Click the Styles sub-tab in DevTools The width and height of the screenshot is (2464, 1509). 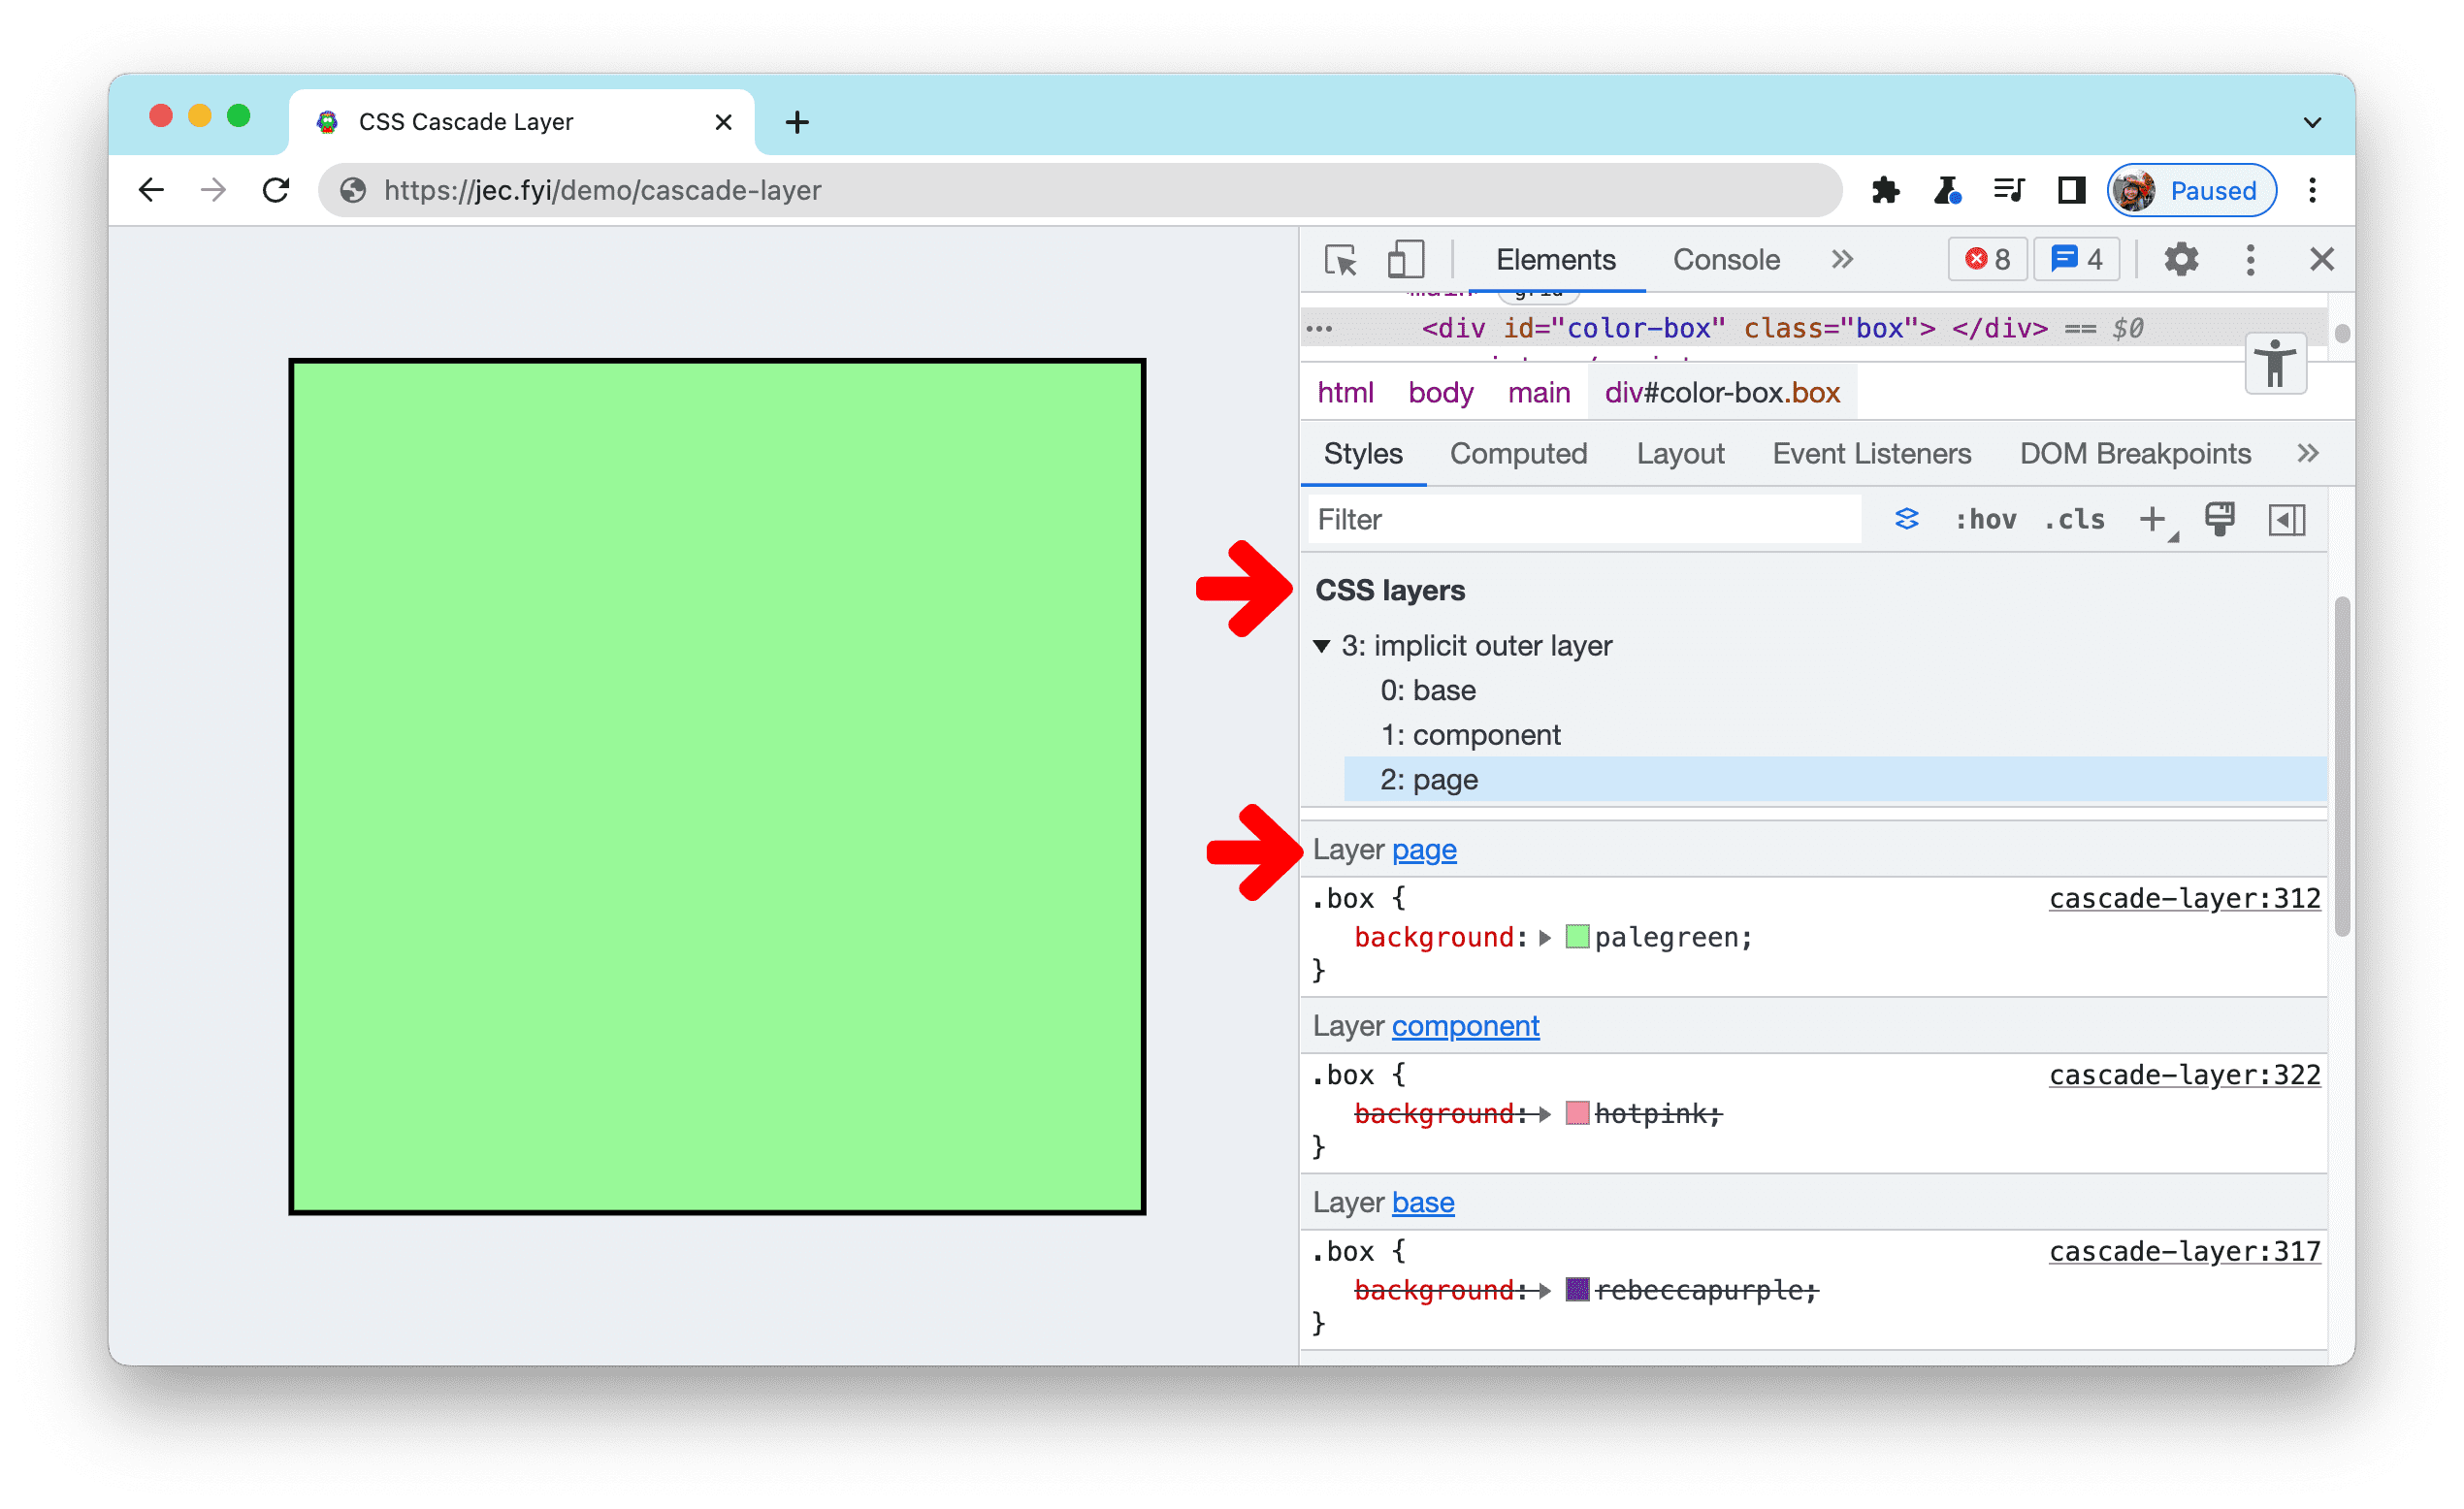(x=1364, y=454)
